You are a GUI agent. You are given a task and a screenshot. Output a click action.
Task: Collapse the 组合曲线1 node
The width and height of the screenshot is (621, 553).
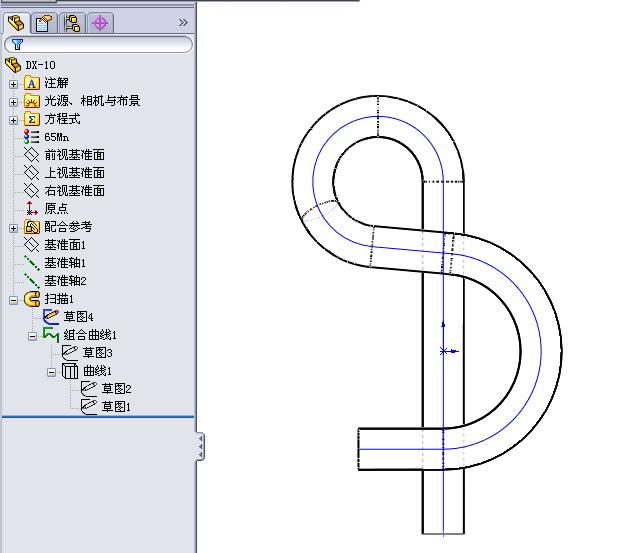[32, 336]
